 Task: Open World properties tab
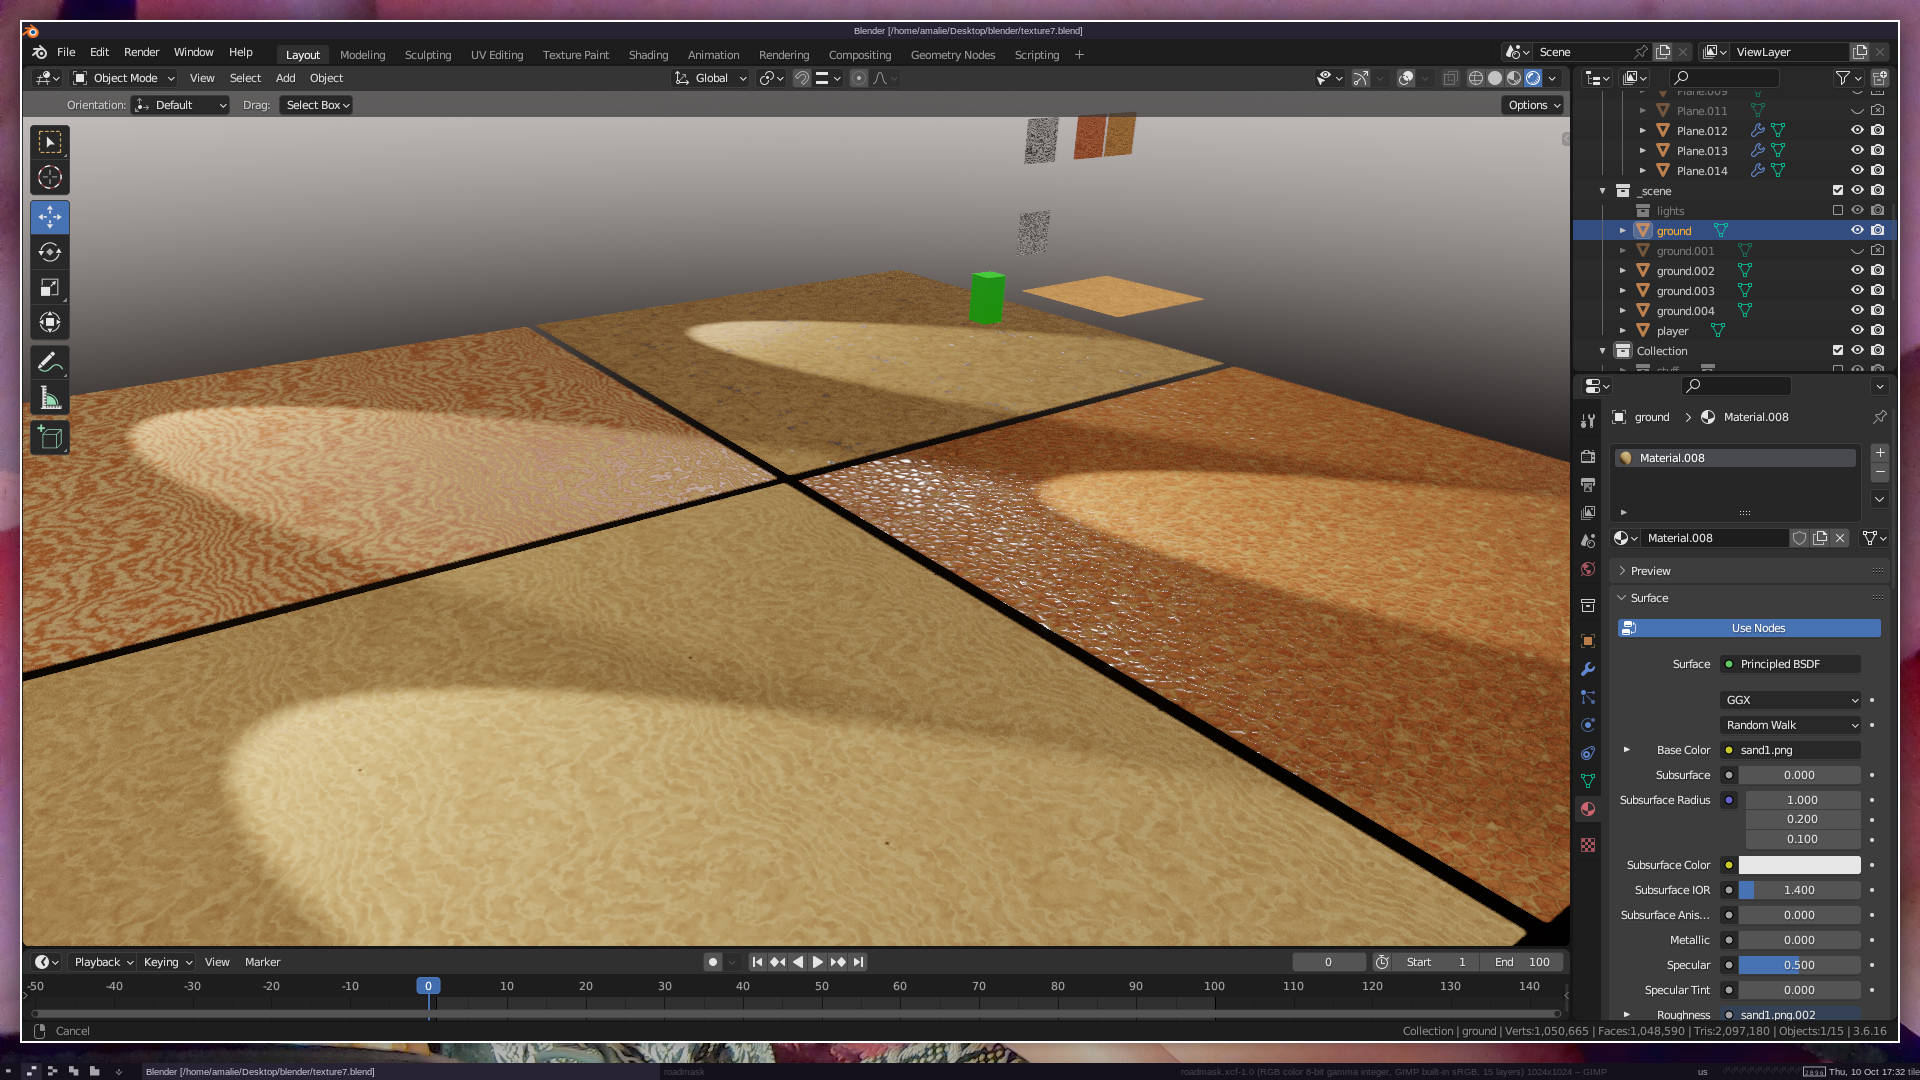[x=1588, y=569]
